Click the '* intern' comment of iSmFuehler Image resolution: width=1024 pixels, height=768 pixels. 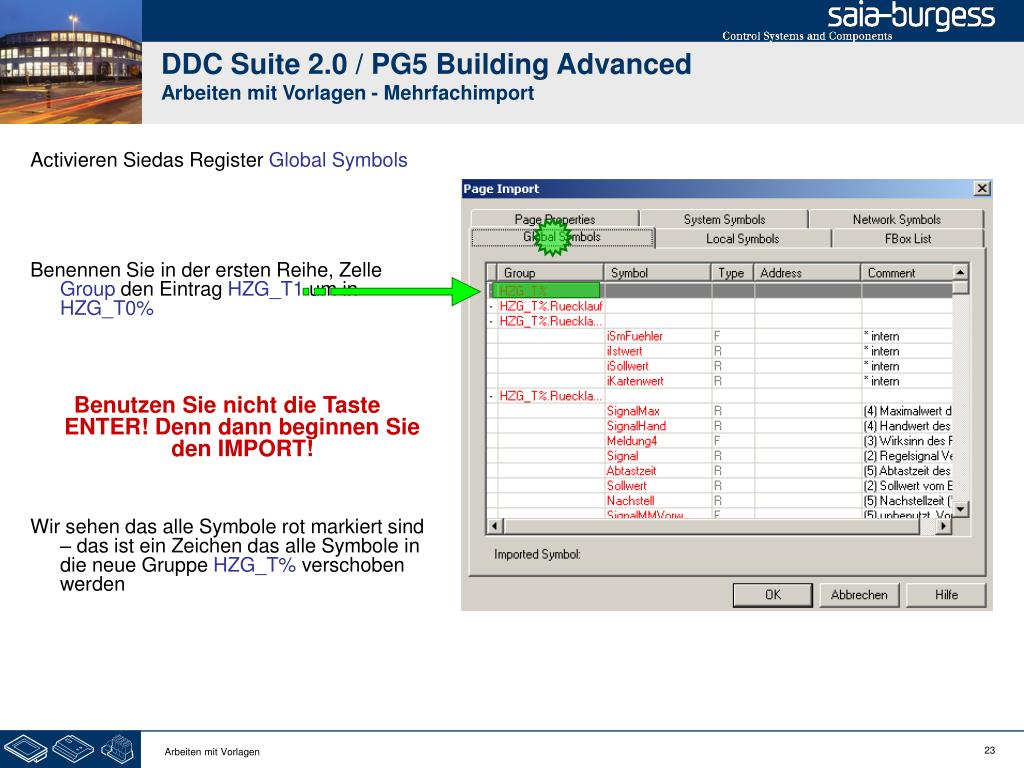tap(907, 336)
